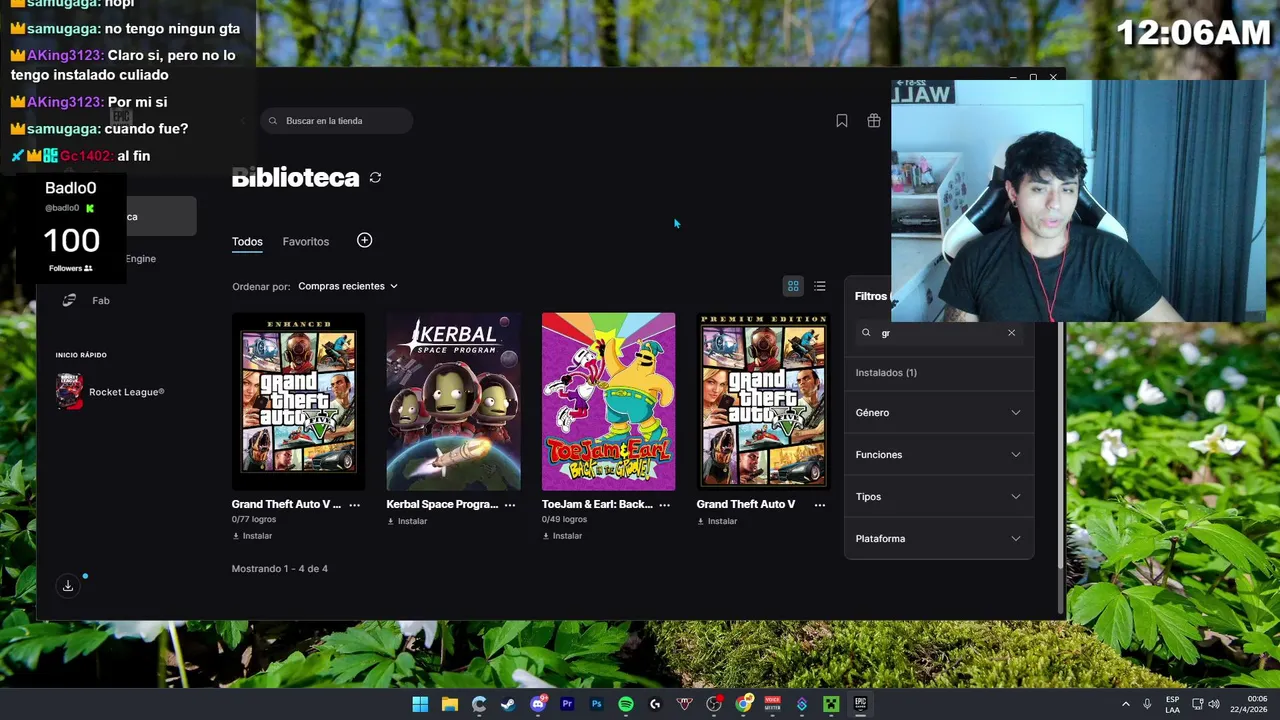Switch library to list view
Screen dimensions: 1280x720
click(x=820, y=286)
